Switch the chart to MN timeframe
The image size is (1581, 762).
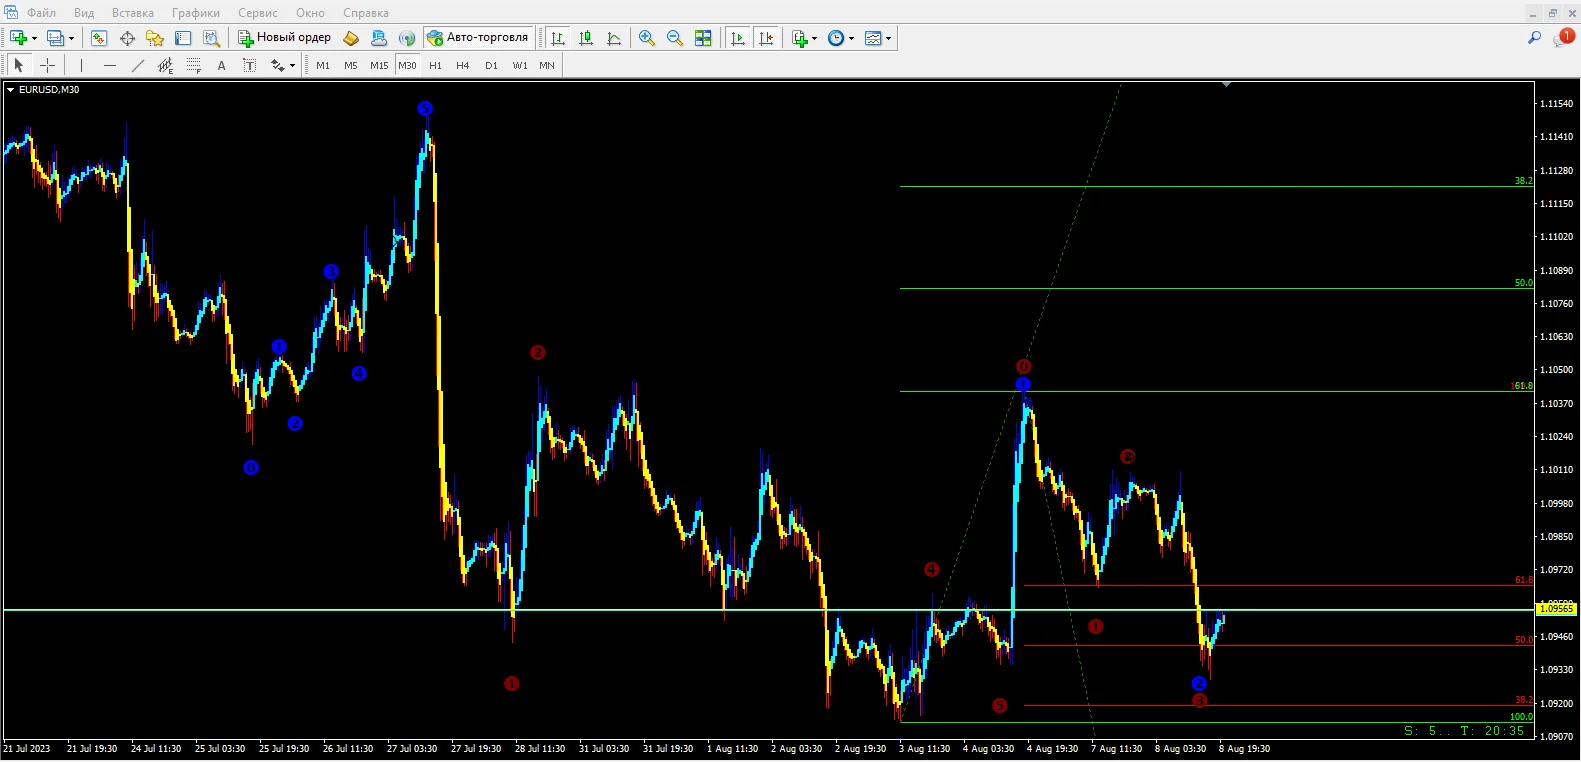(547, 65)
